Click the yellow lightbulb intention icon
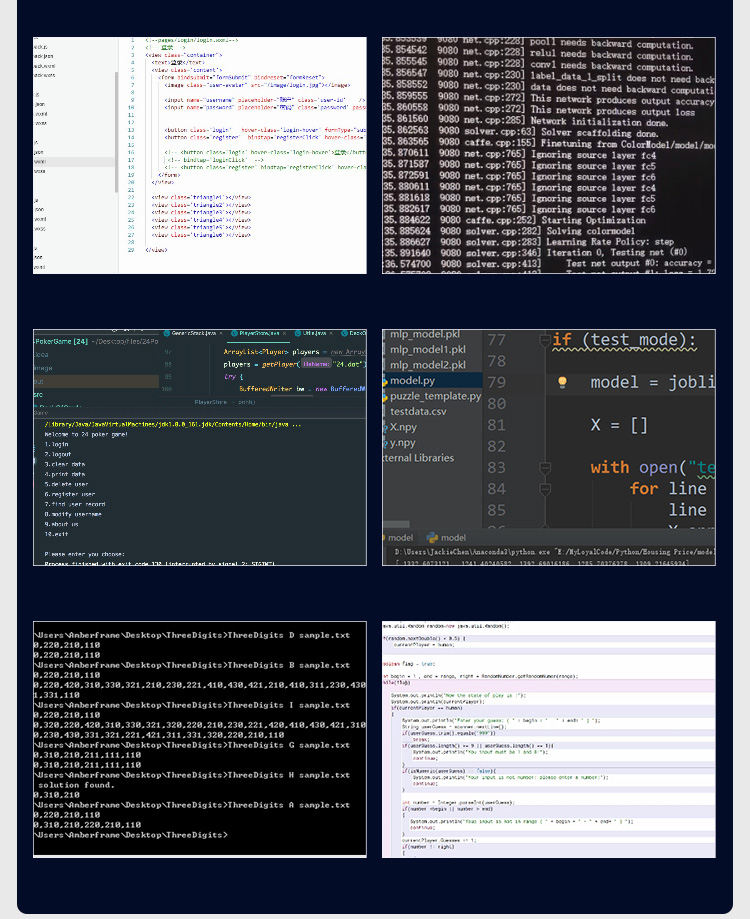The height and width of the screenshot is (919, 750). click(562, 382)
